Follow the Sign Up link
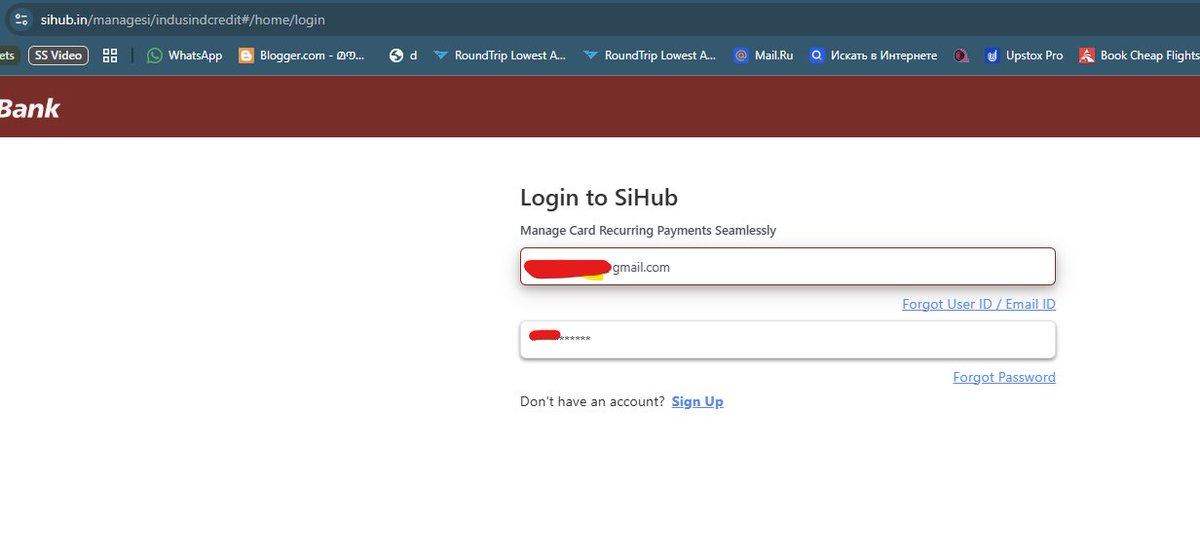 point(697,401)
